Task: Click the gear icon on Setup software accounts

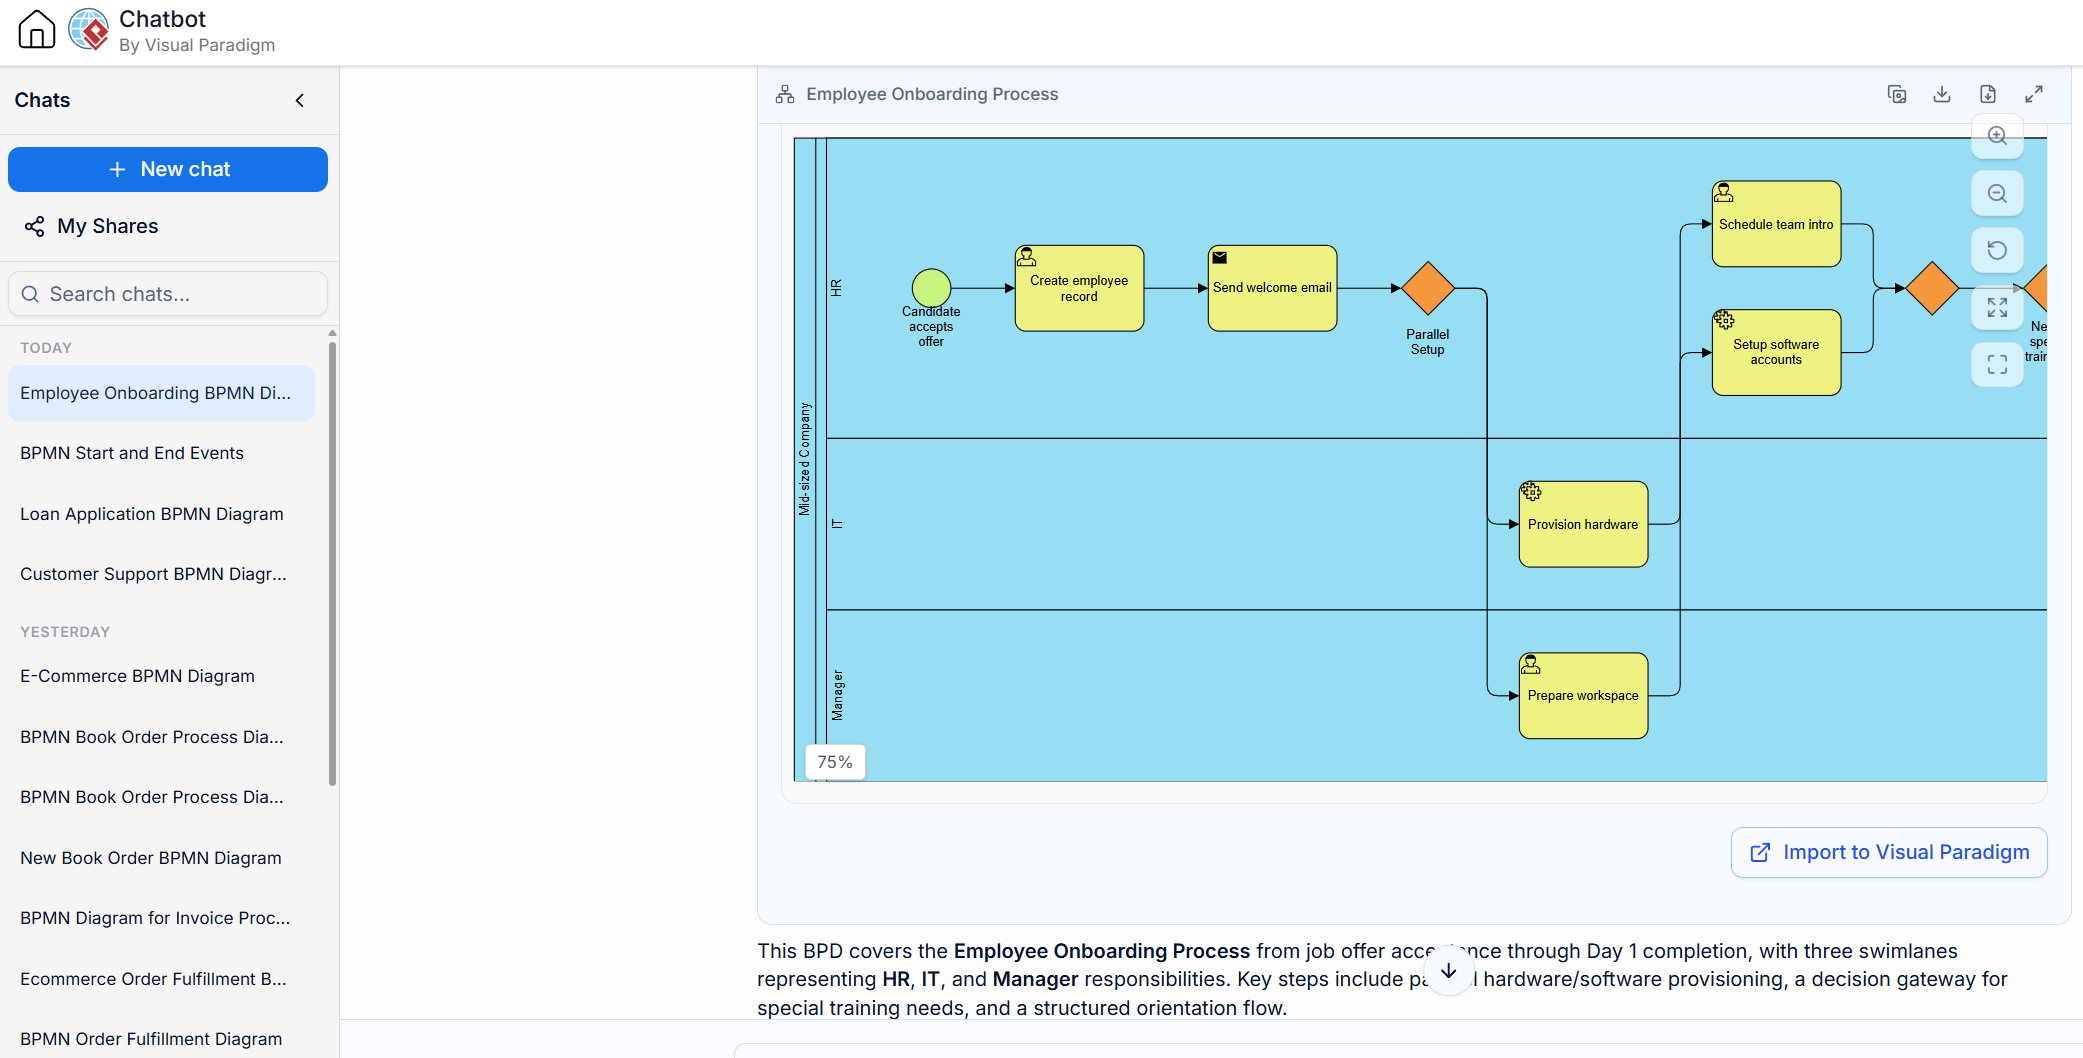Action: 1724,320
